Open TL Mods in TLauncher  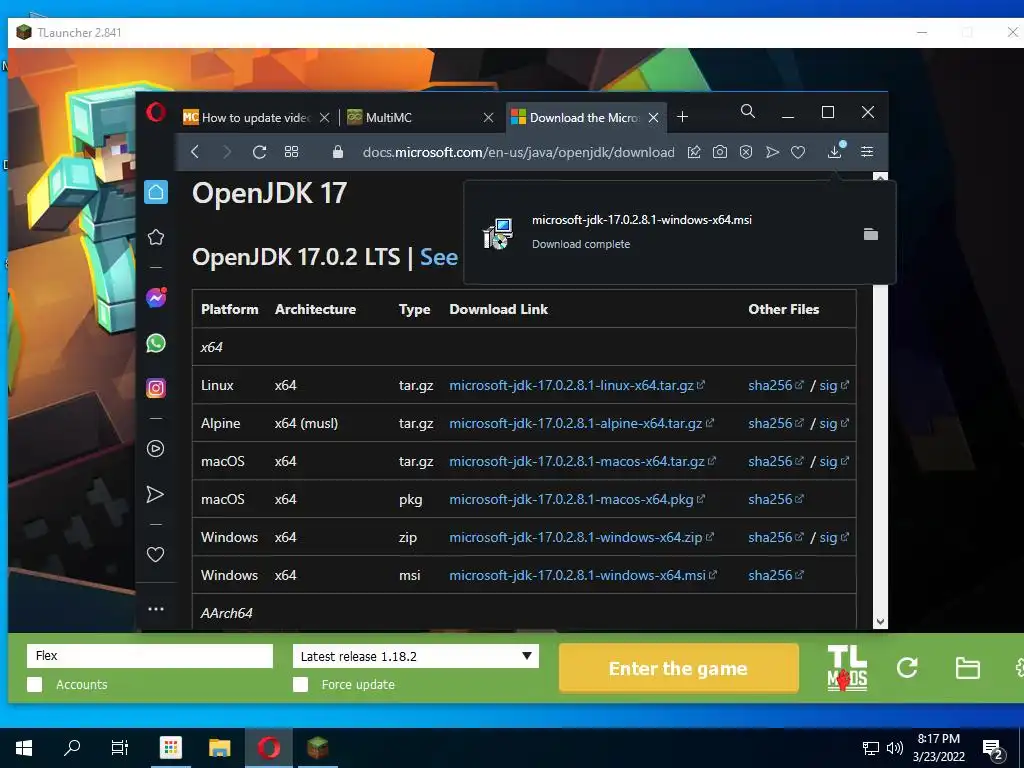pos(847,668)
